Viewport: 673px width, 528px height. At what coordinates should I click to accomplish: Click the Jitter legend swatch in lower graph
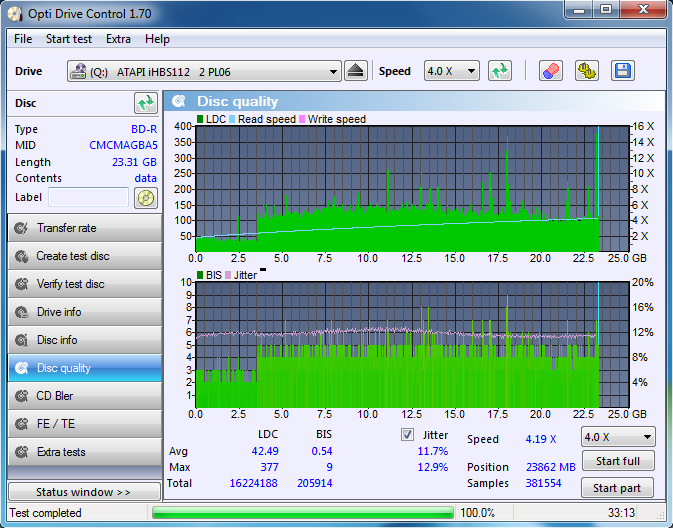228,275
